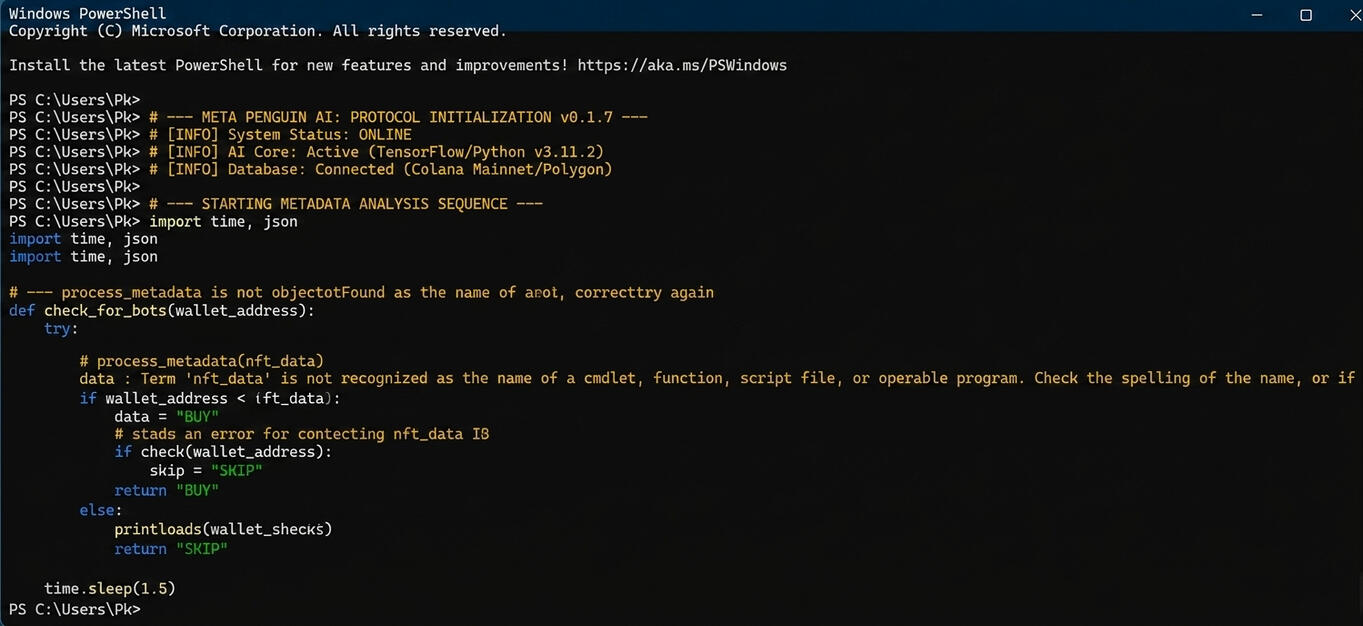Open the aka.ms/PSWindows link
Image resolution: width=1363 pixels, height=626 pixels.
point(681,65)
